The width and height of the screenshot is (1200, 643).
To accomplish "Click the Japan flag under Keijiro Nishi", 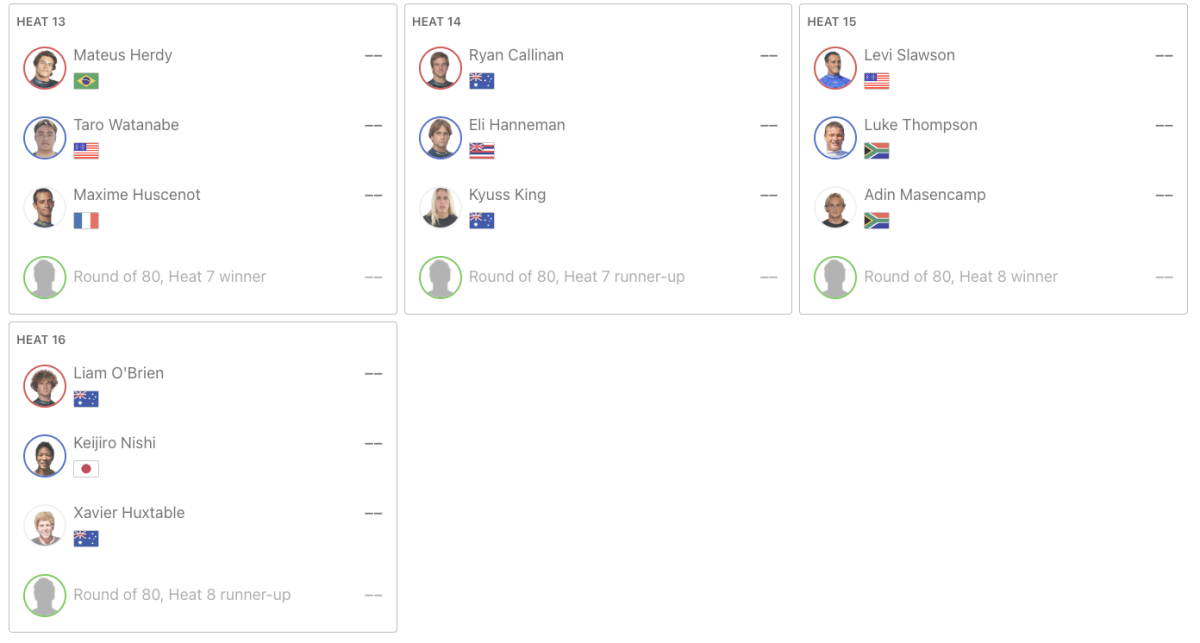I will [x=86, y=469].
